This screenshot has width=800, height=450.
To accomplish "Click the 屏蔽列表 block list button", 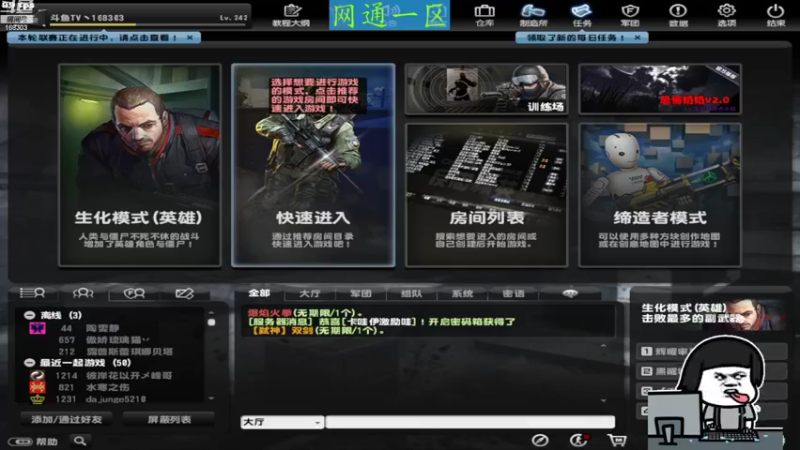I will (169, 419).
